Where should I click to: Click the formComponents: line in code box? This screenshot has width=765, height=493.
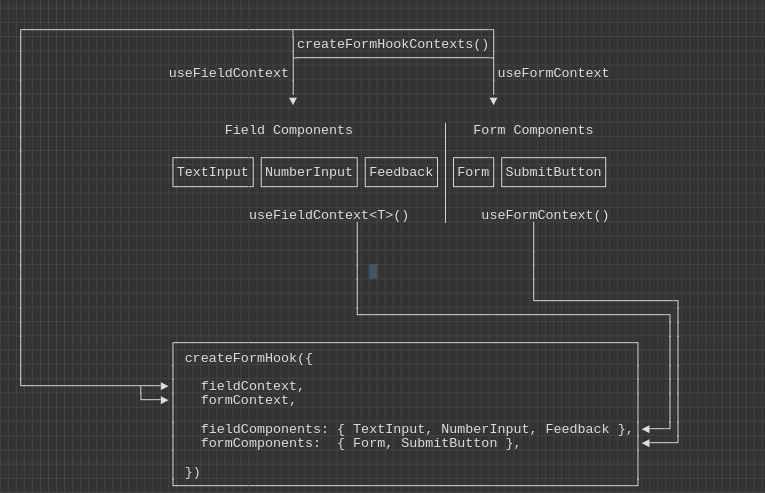[361, 443]
